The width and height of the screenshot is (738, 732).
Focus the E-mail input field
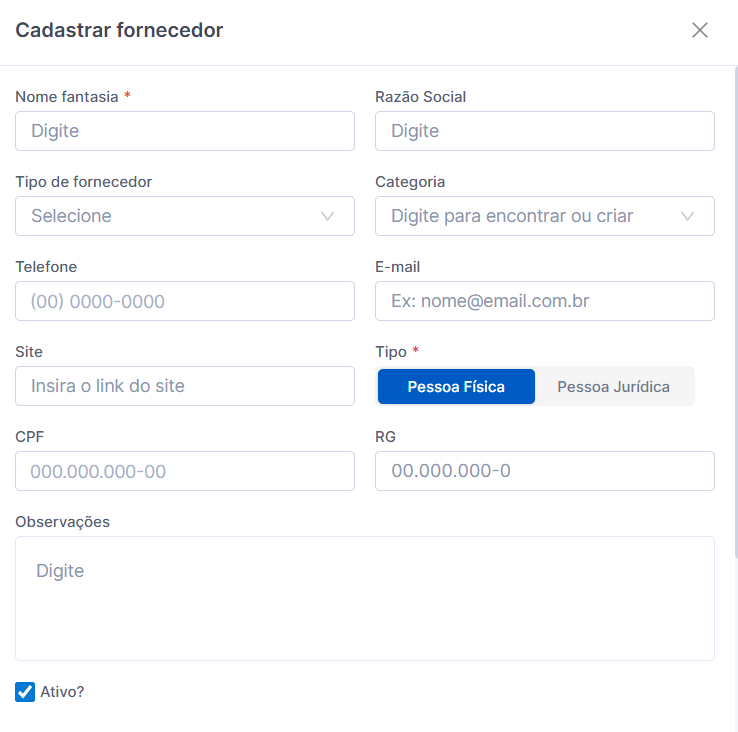point(544,301)
